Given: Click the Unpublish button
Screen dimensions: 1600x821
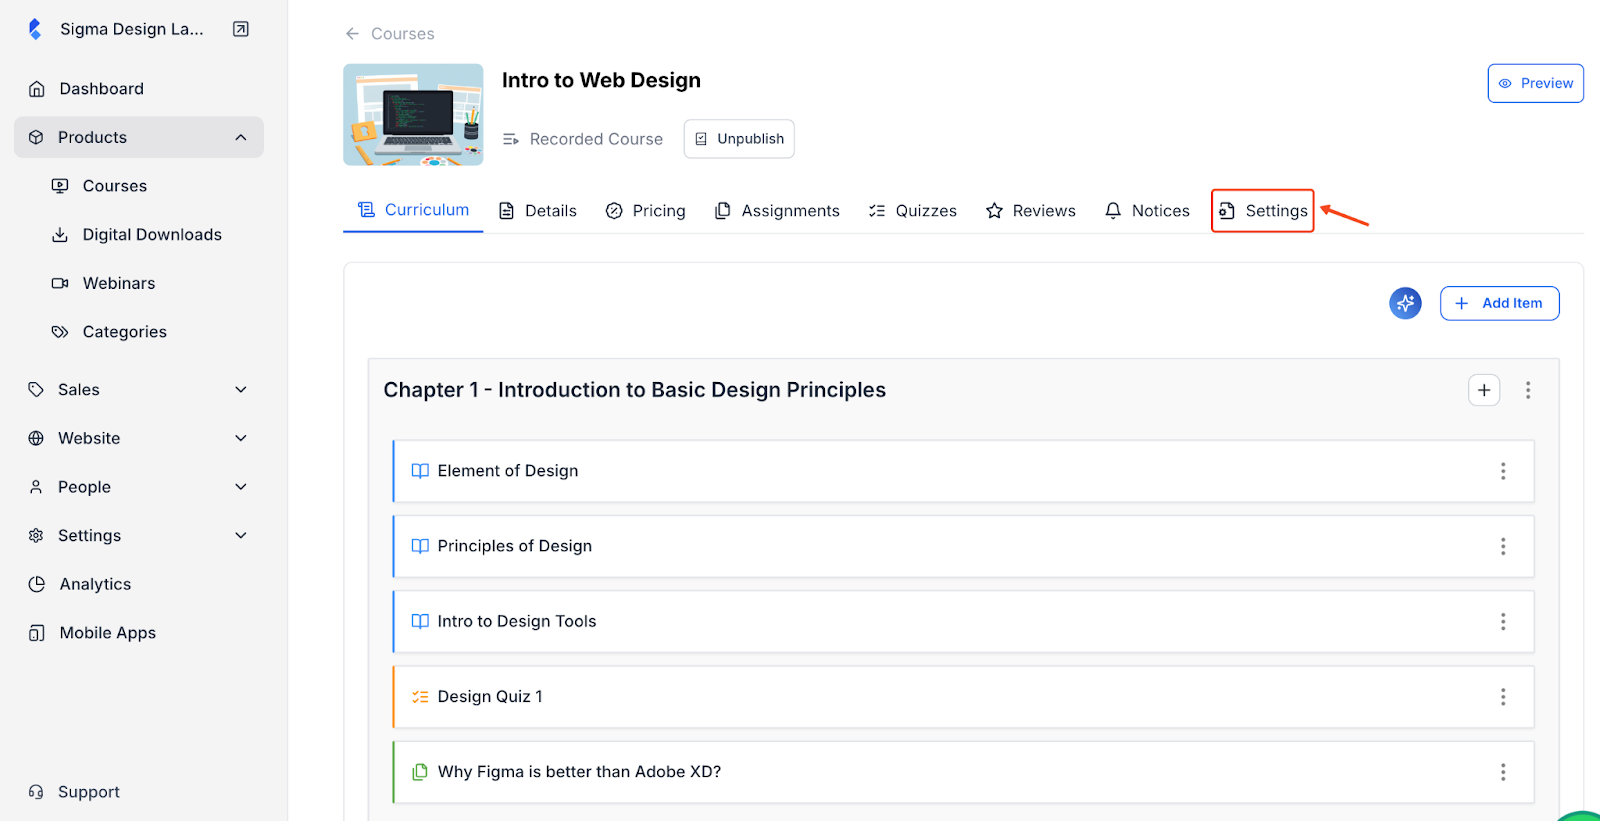Looking at the screenshot, I should point(739,139).
